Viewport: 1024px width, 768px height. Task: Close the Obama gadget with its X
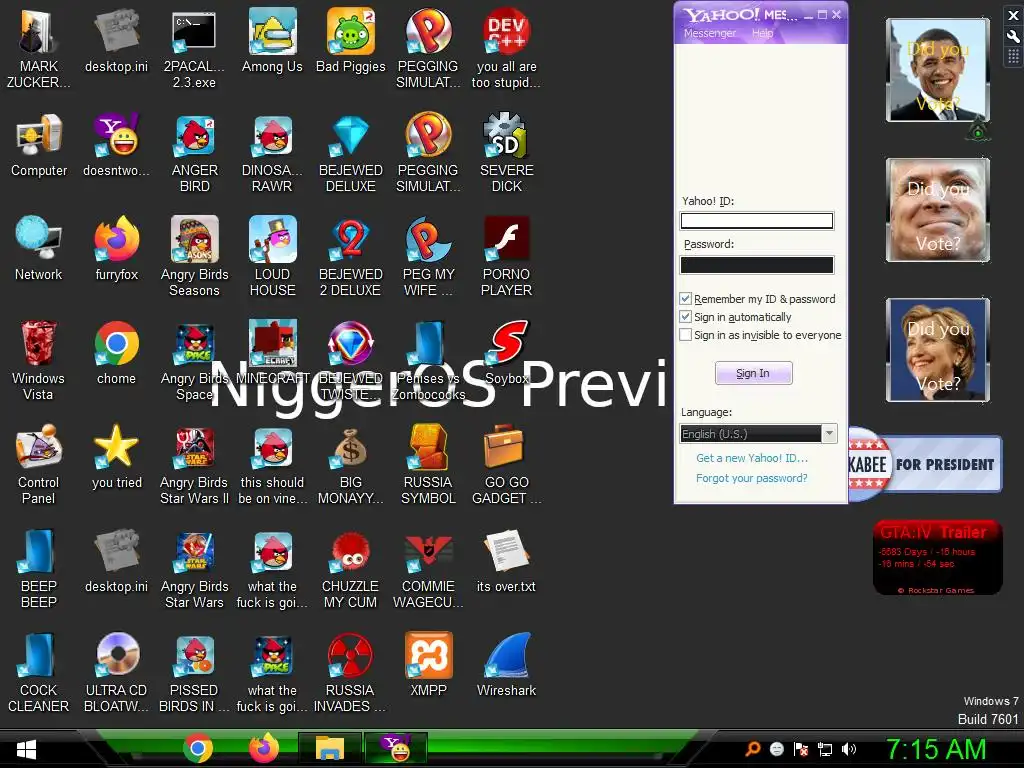(1013, 15)
